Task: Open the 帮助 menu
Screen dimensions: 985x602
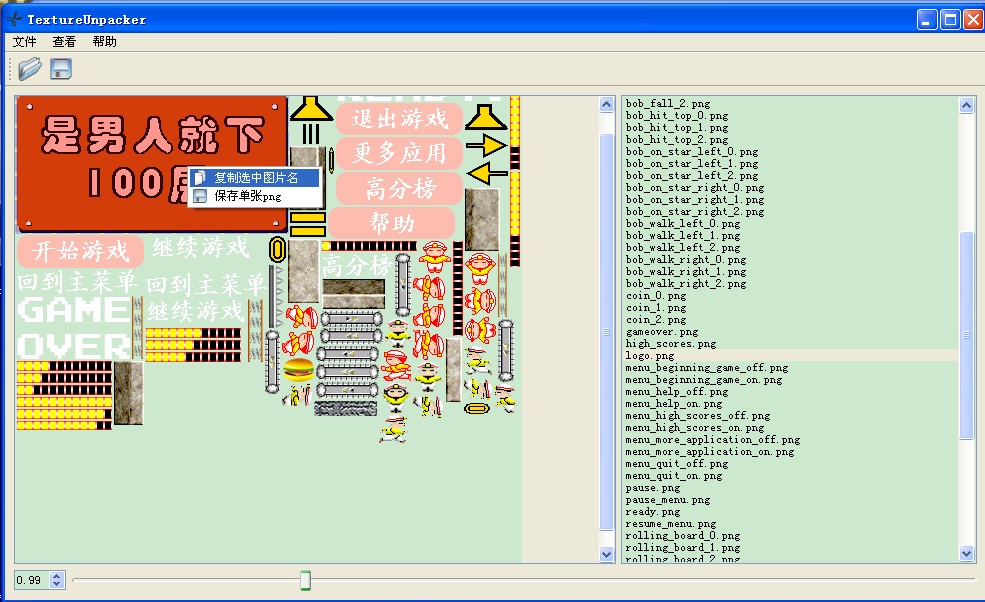Action: (104, 41)
